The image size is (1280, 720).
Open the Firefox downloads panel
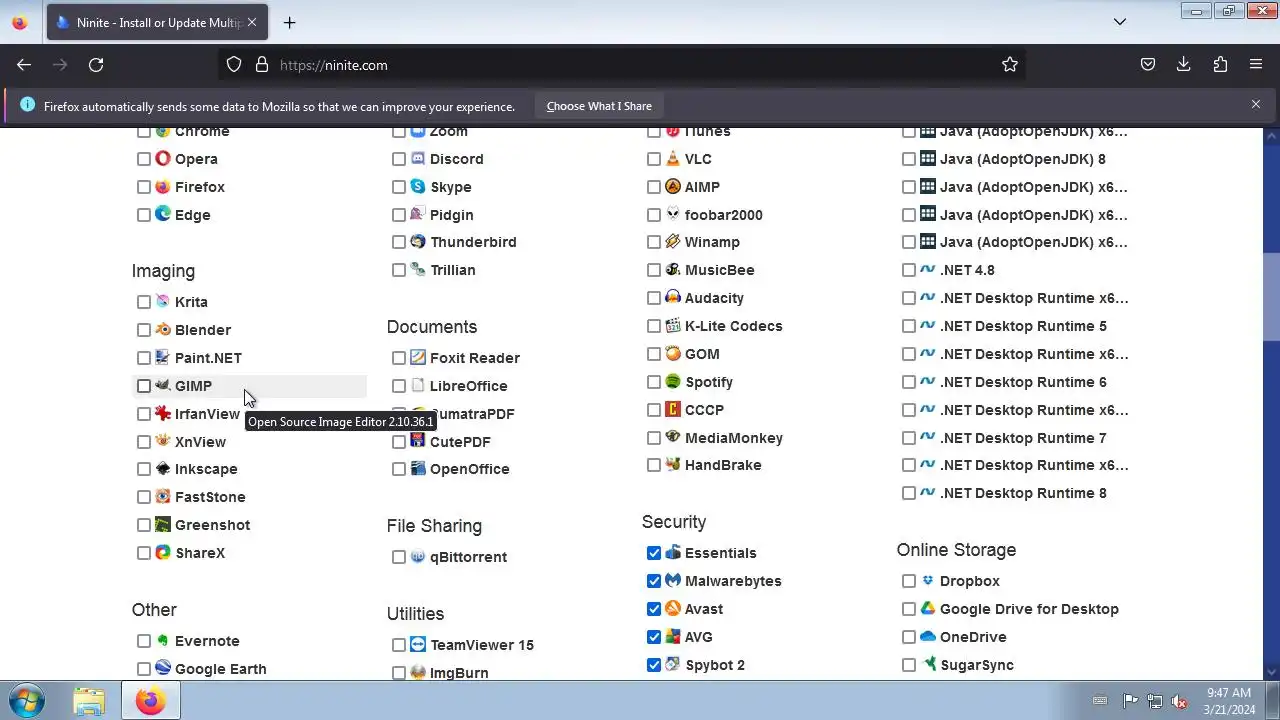coord(1183,65)
